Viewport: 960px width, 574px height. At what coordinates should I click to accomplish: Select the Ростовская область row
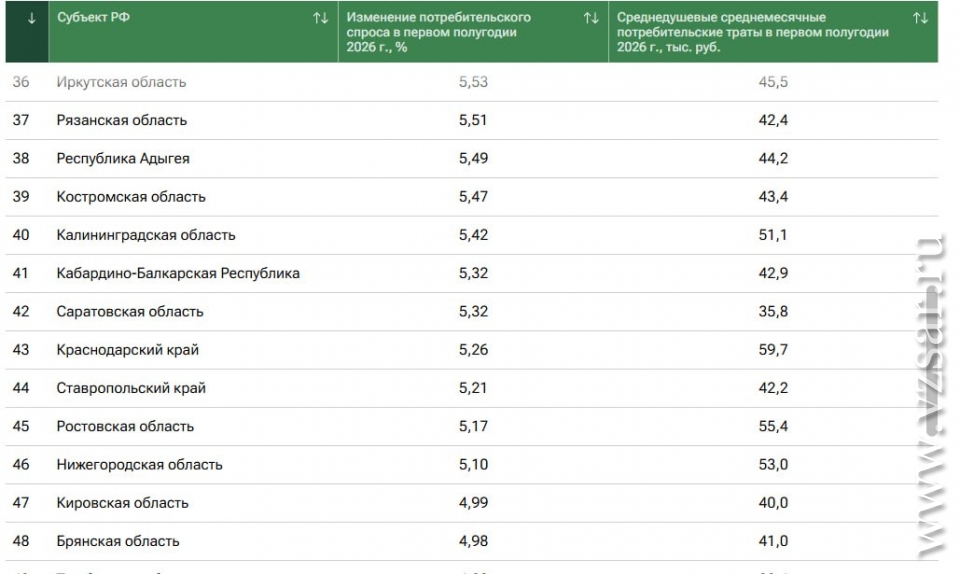(x=471, y=427)
